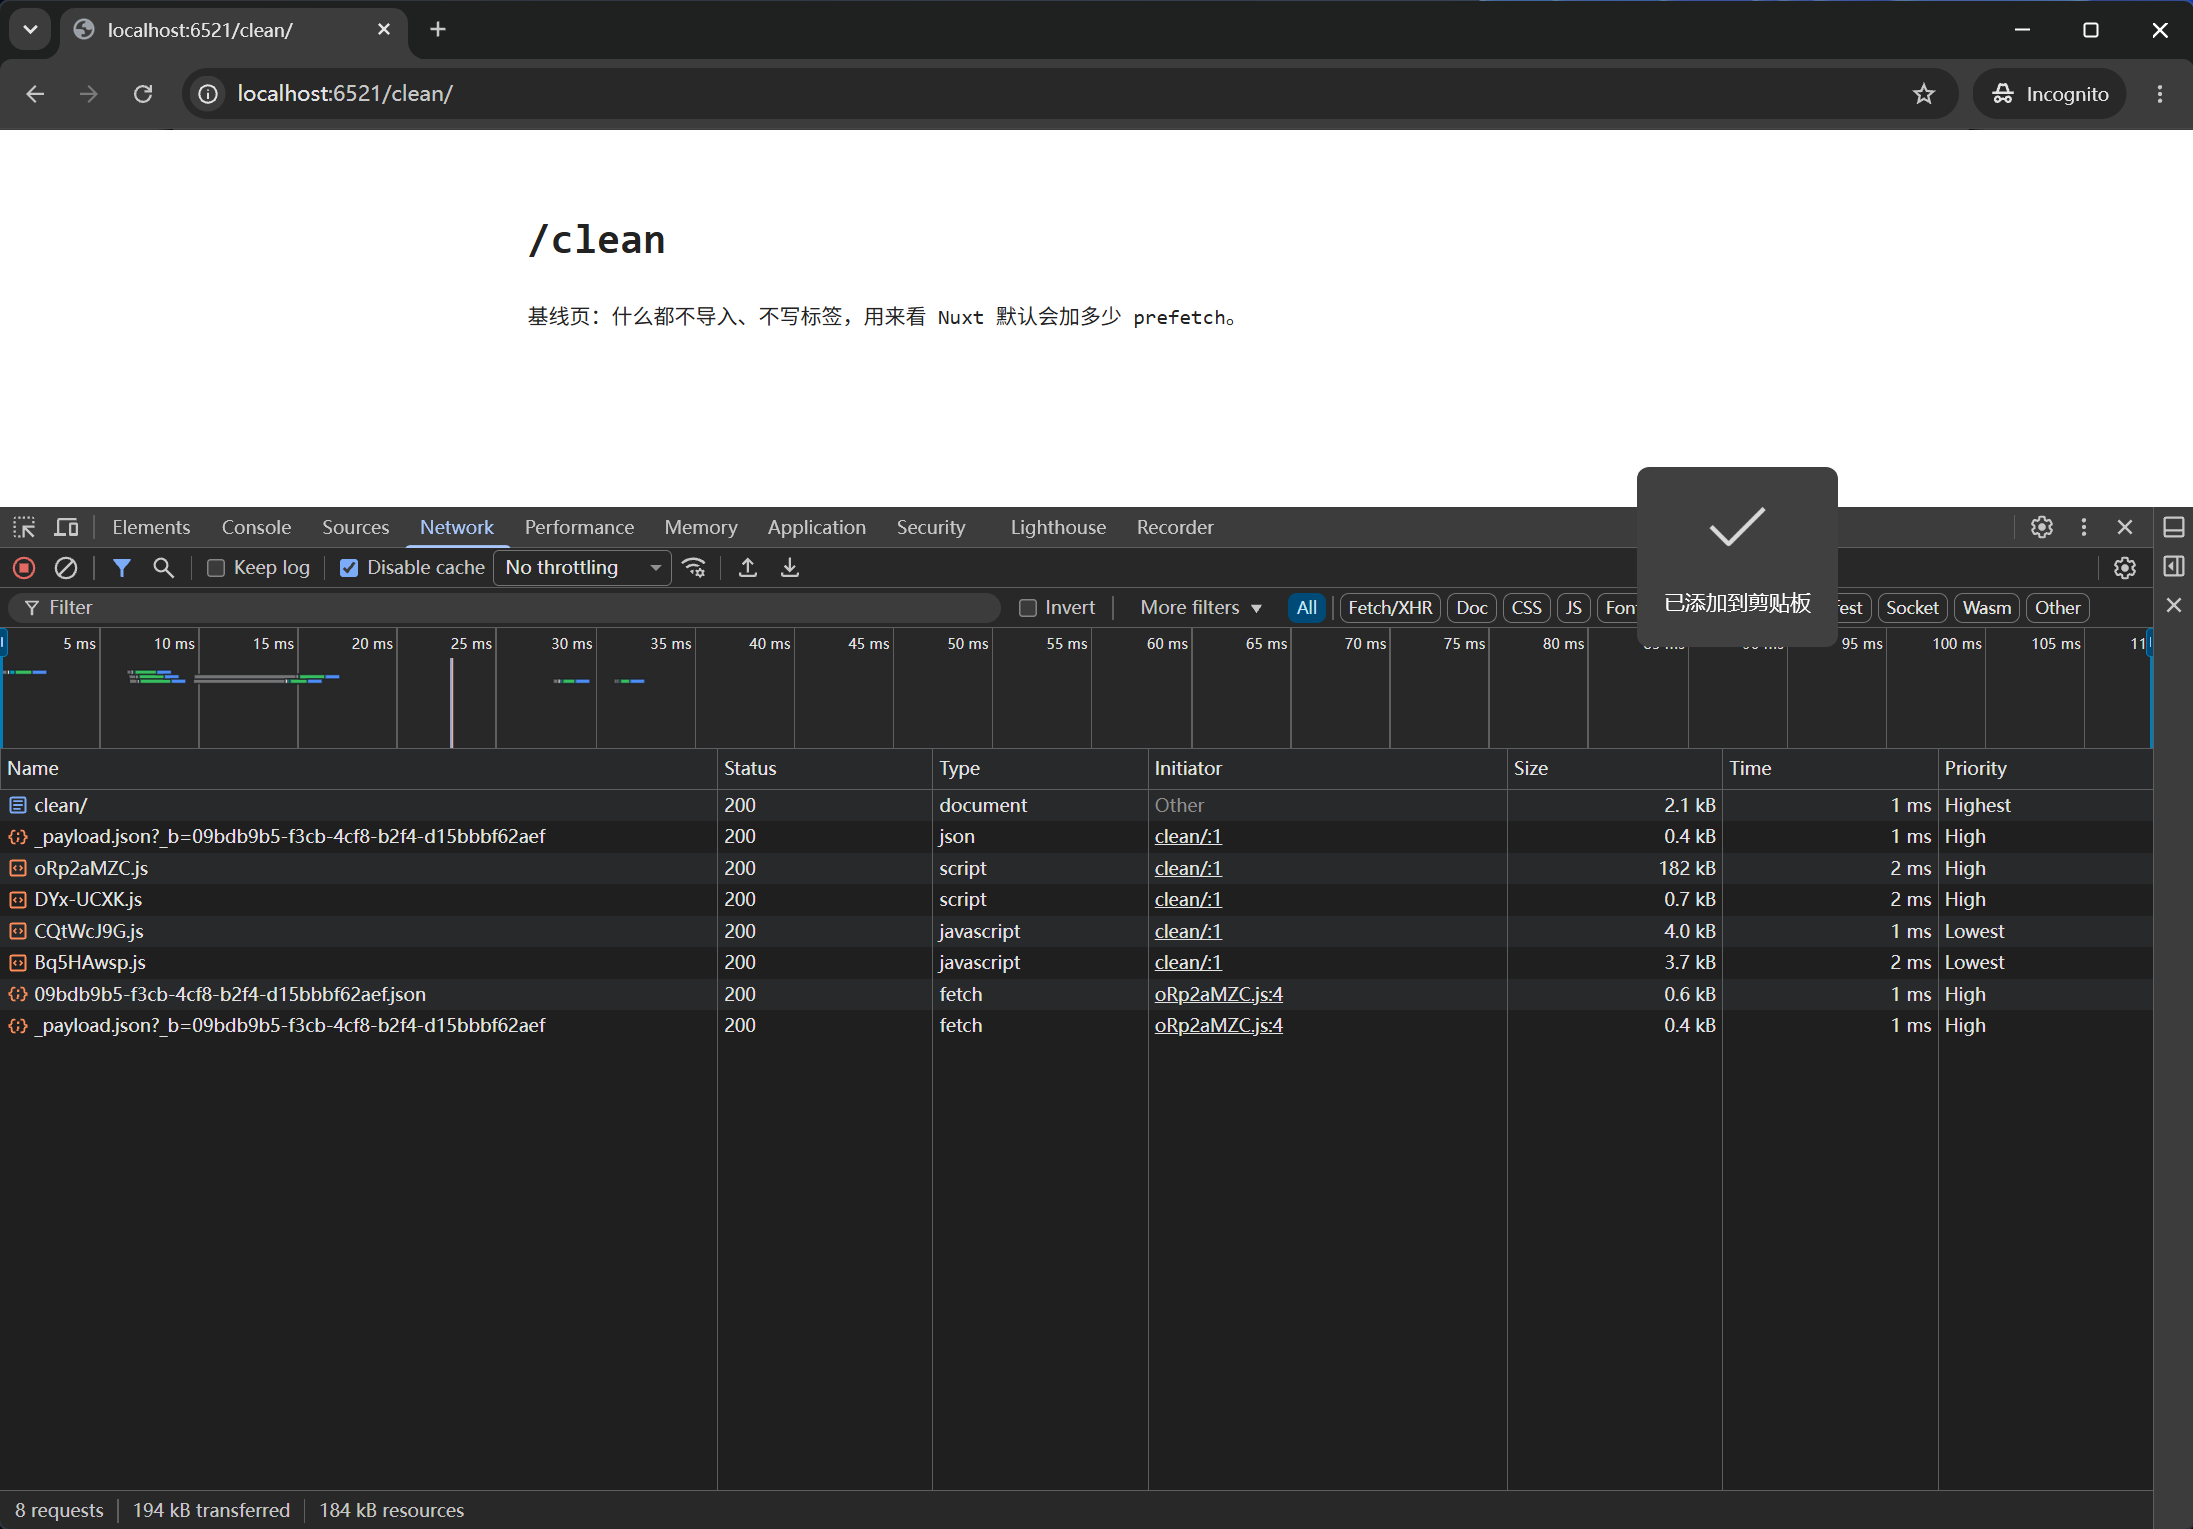Open DevTools three-dot customize menu
The image size is (2193, 1529).
[x=2084, y=527]
